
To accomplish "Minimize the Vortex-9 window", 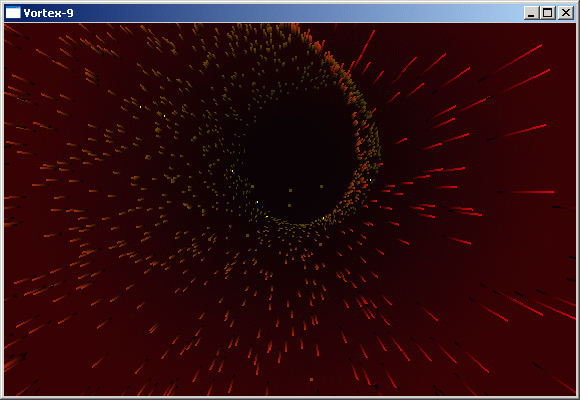I will (x=531, y=13).
